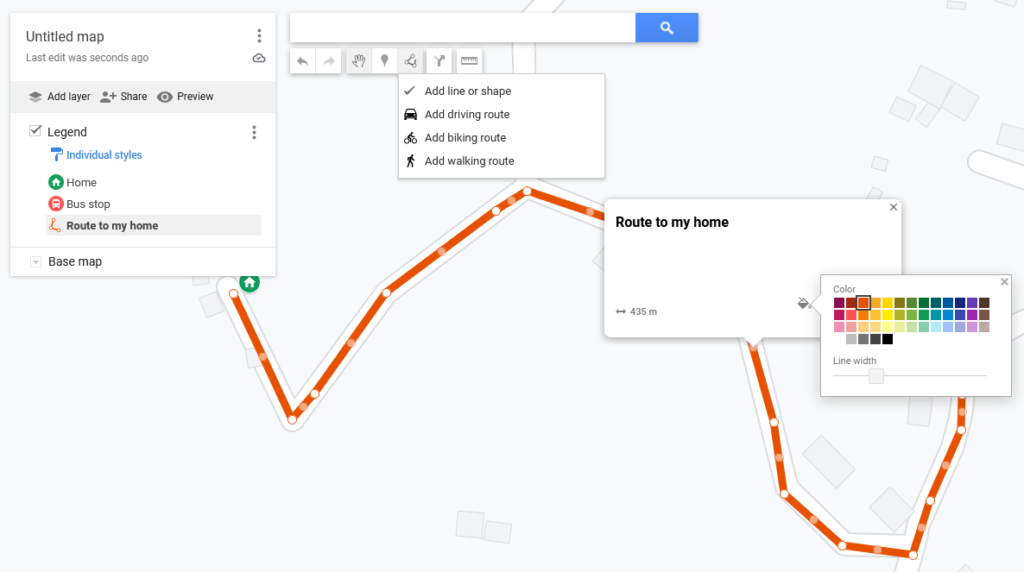Click the Preview button with eye icon
Viewport: 1024px width, 572px height.
tap(185, 97)
